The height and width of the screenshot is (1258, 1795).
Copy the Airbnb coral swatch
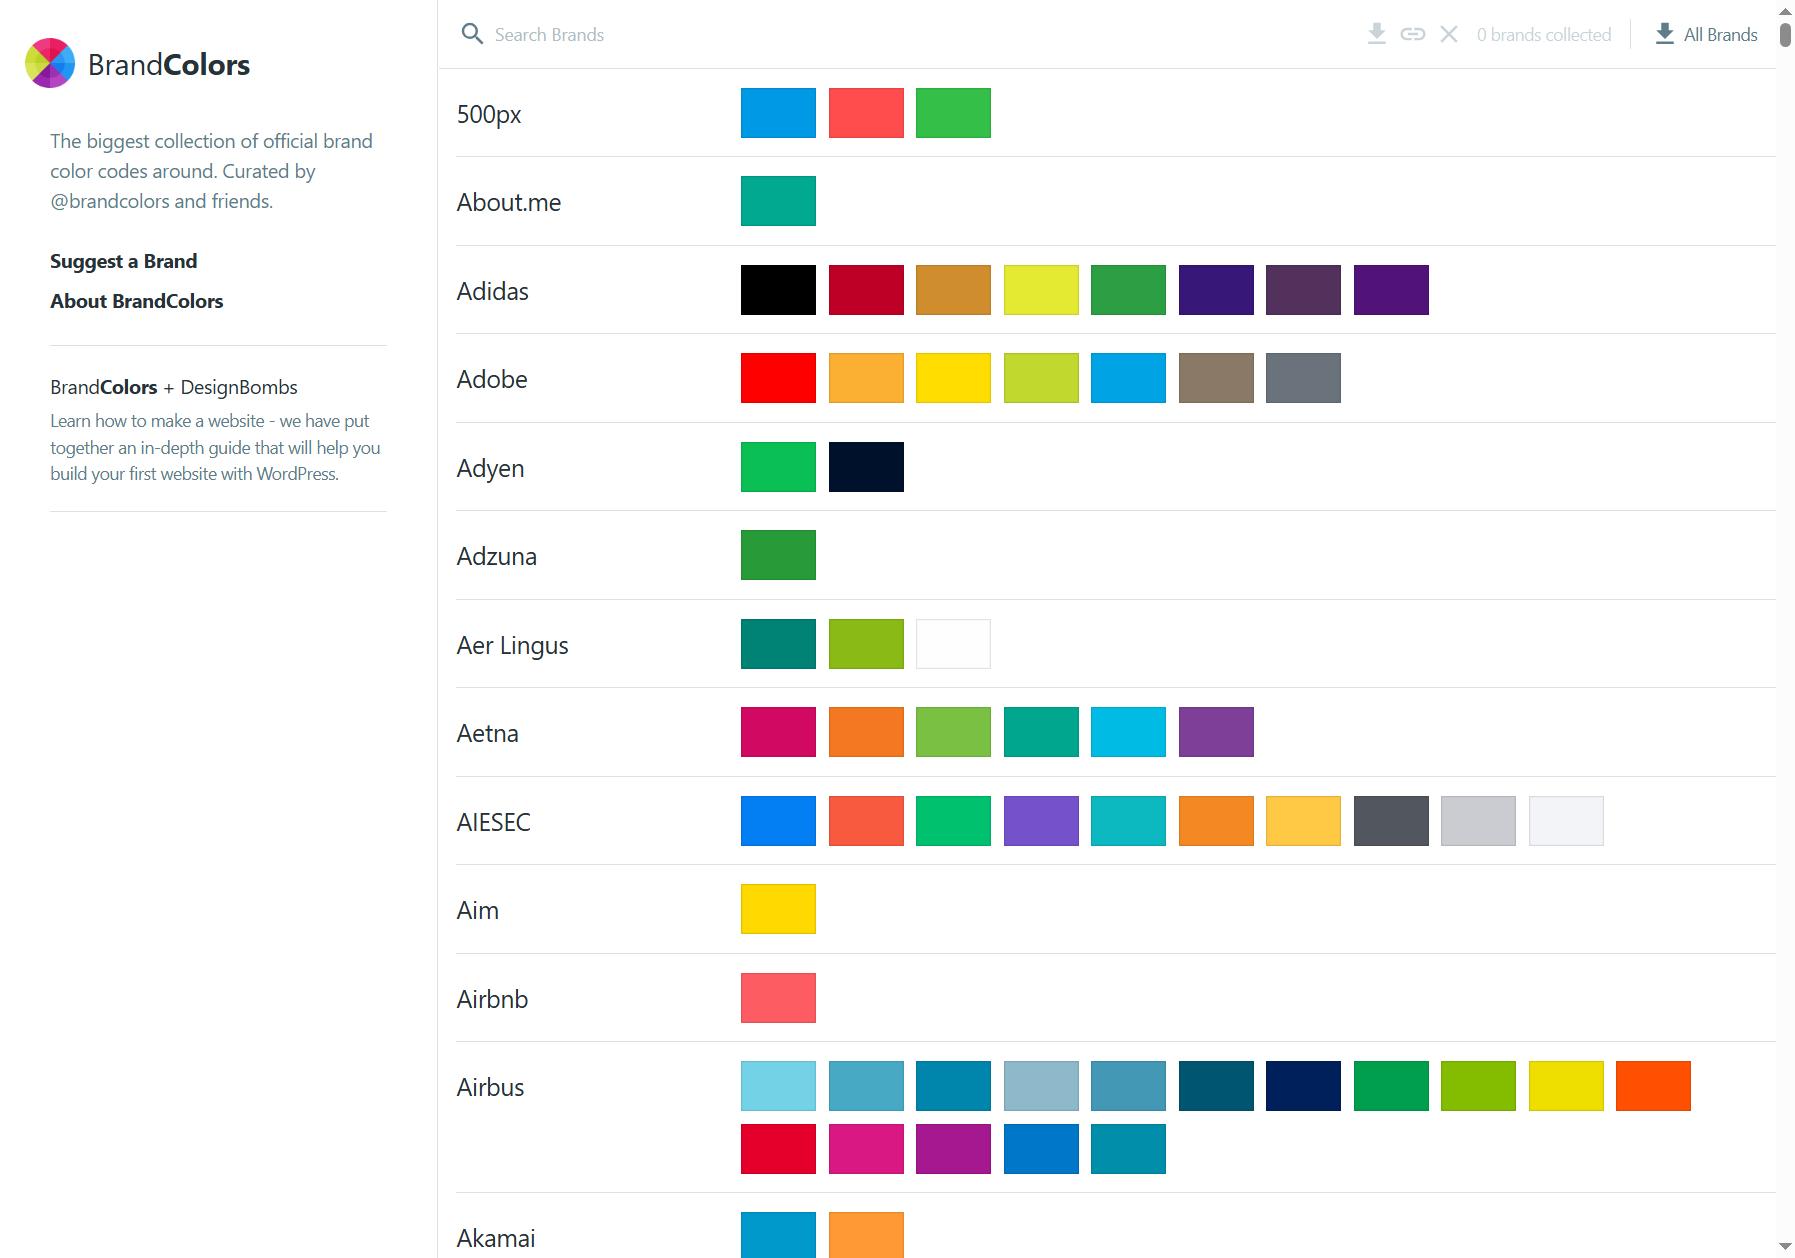pos(778,998)
